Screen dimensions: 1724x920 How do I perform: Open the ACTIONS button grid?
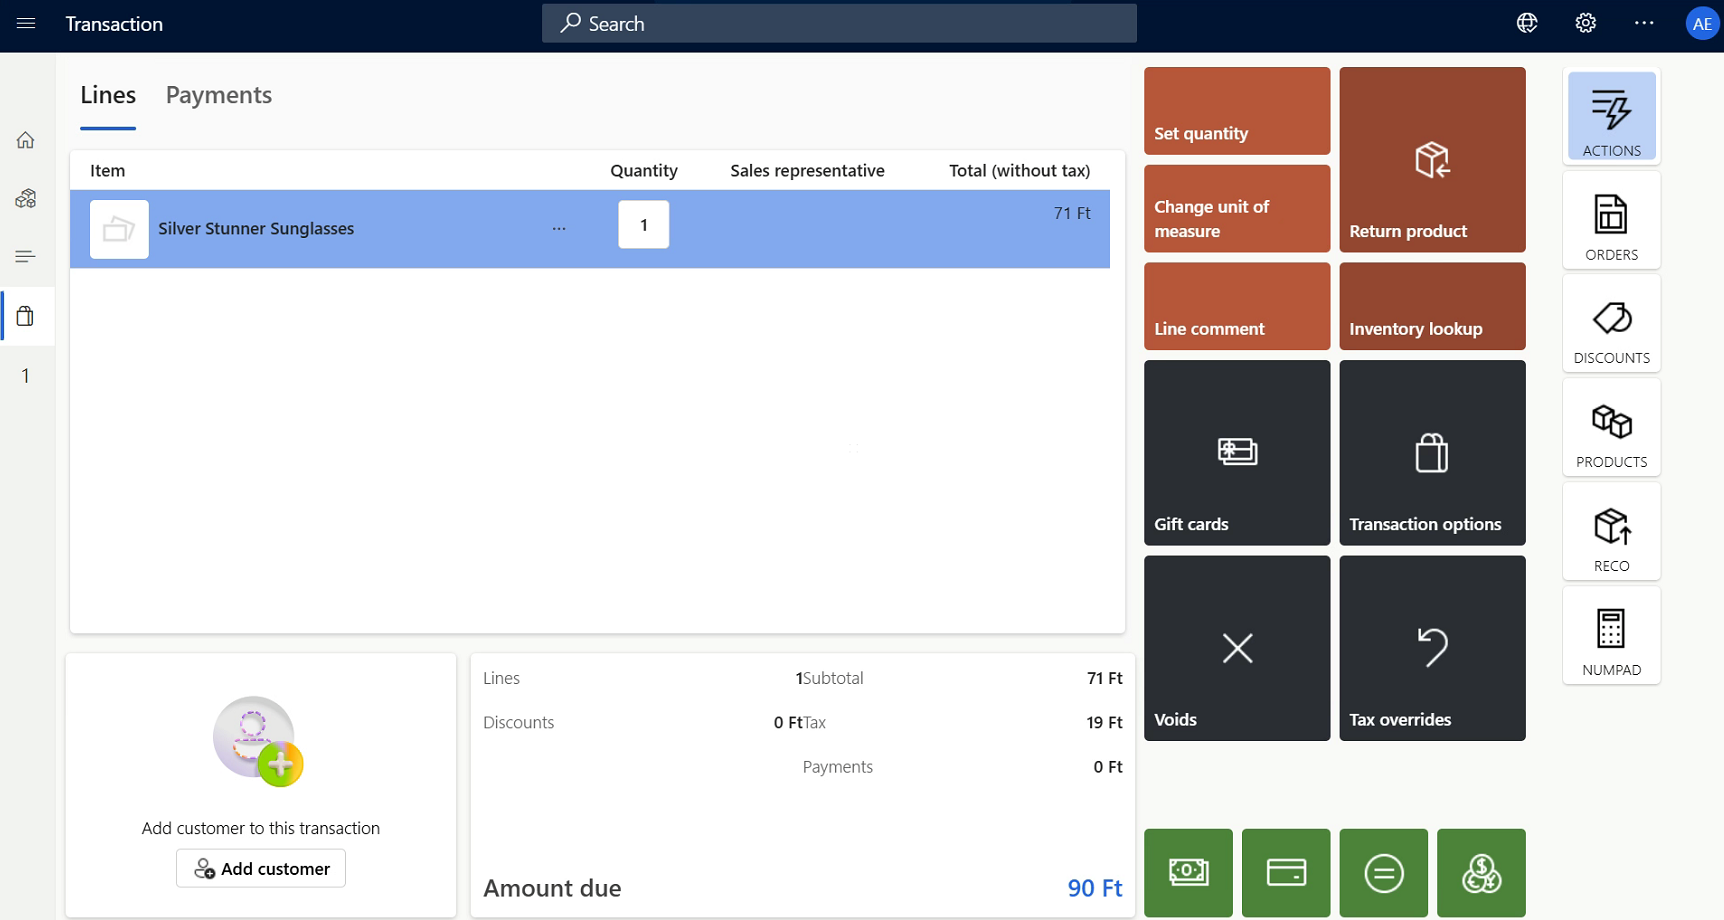[1612, 116]
